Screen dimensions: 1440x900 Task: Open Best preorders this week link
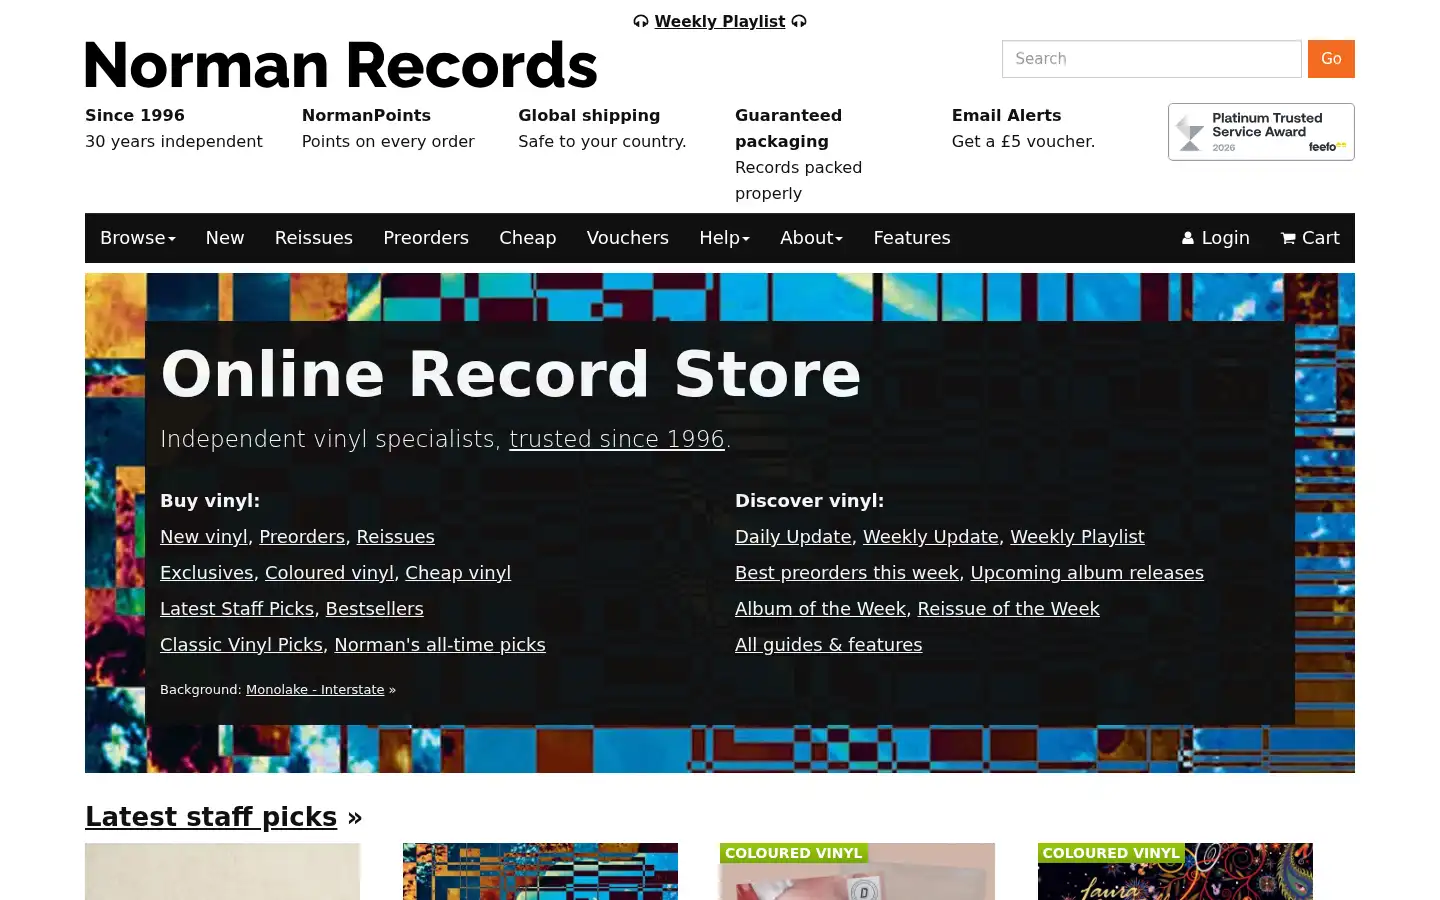pos(847,573)
